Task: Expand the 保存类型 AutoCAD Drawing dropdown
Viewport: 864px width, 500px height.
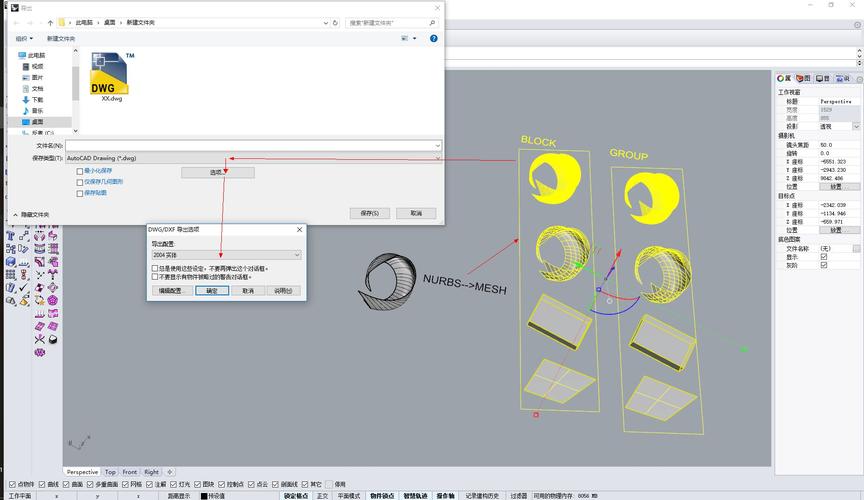Action: coord(437,158)
